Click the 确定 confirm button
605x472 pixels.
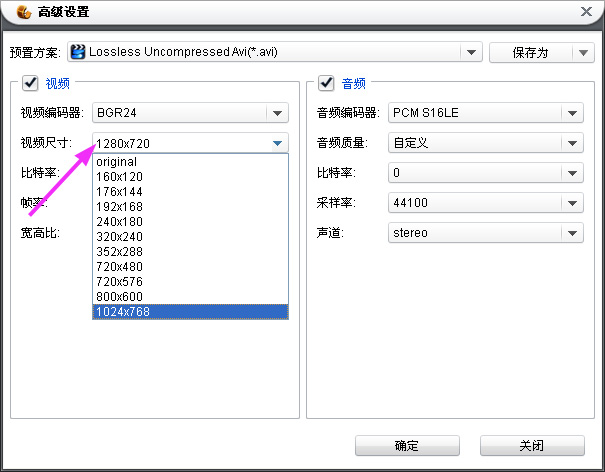407,446
